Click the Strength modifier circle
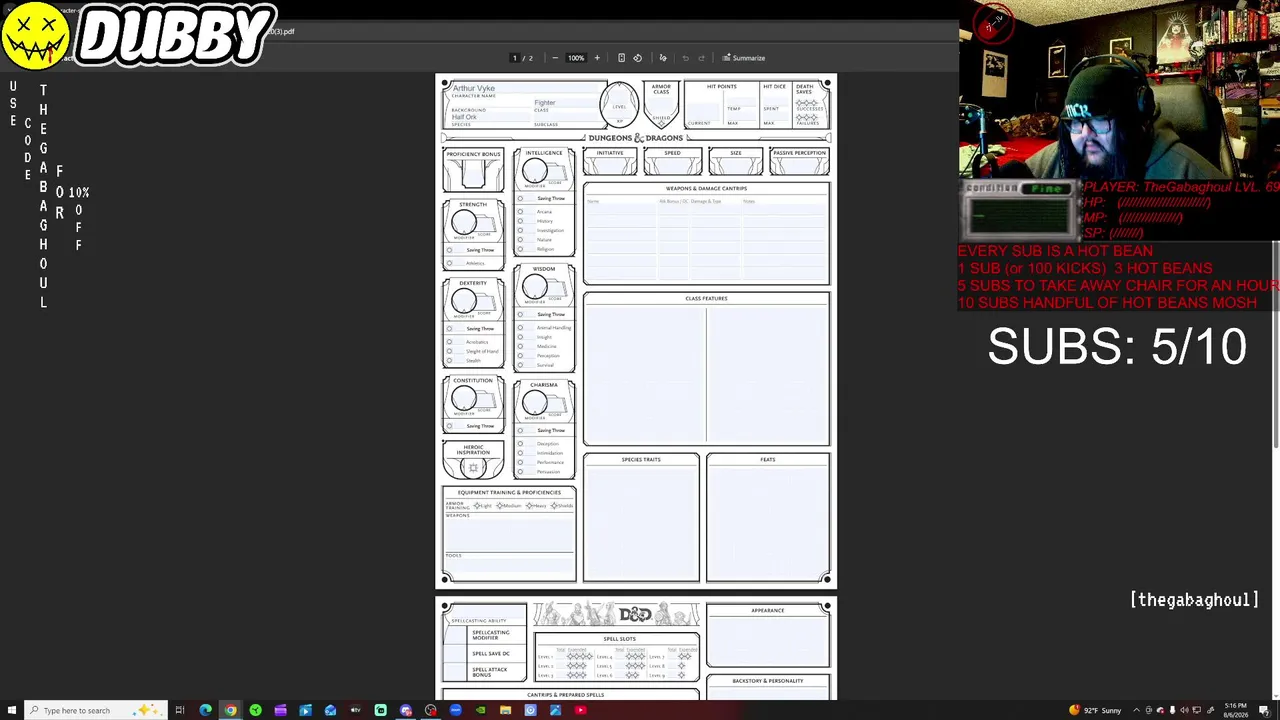Viewport: 1280px width, 720px height. [x=463, y=224]
